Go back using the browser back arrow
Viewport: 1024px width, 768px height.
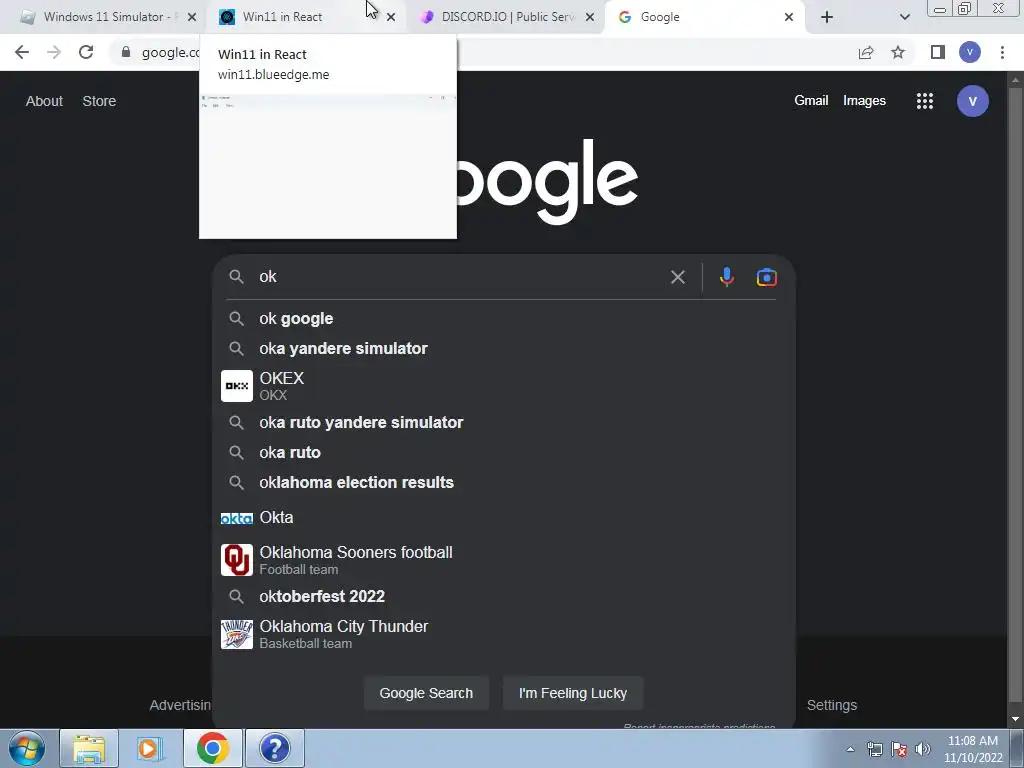click(22, 52)
